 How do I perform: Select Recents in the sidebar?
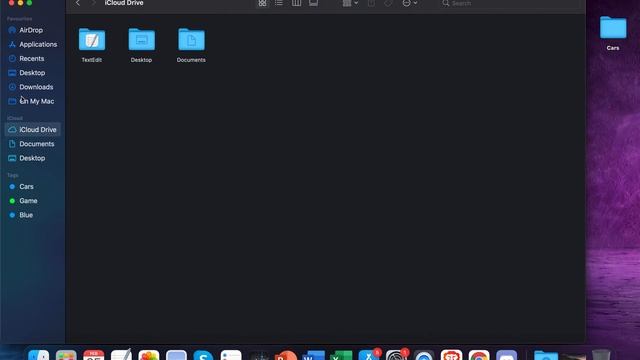point(31,59)
